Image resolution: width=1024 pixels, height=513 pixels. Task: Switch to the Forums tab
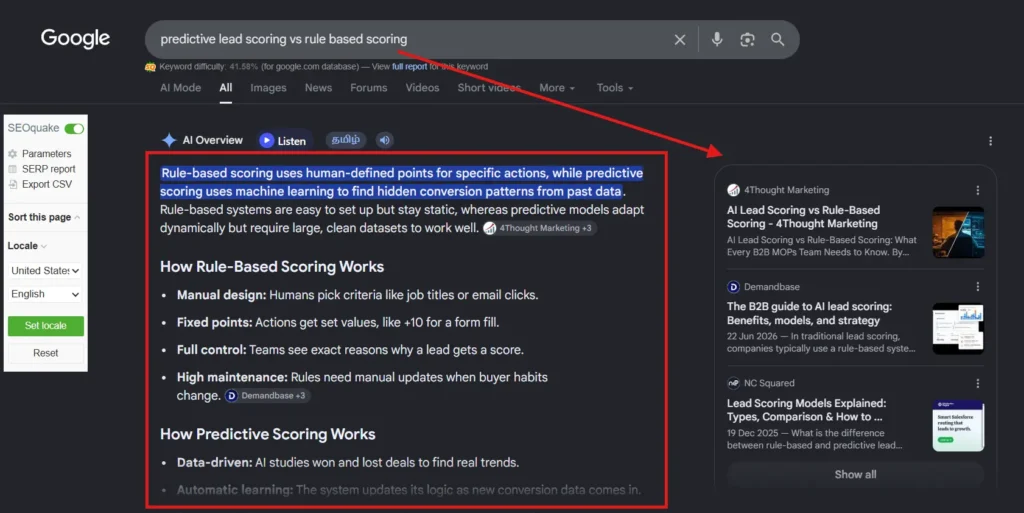coord(368,87)
